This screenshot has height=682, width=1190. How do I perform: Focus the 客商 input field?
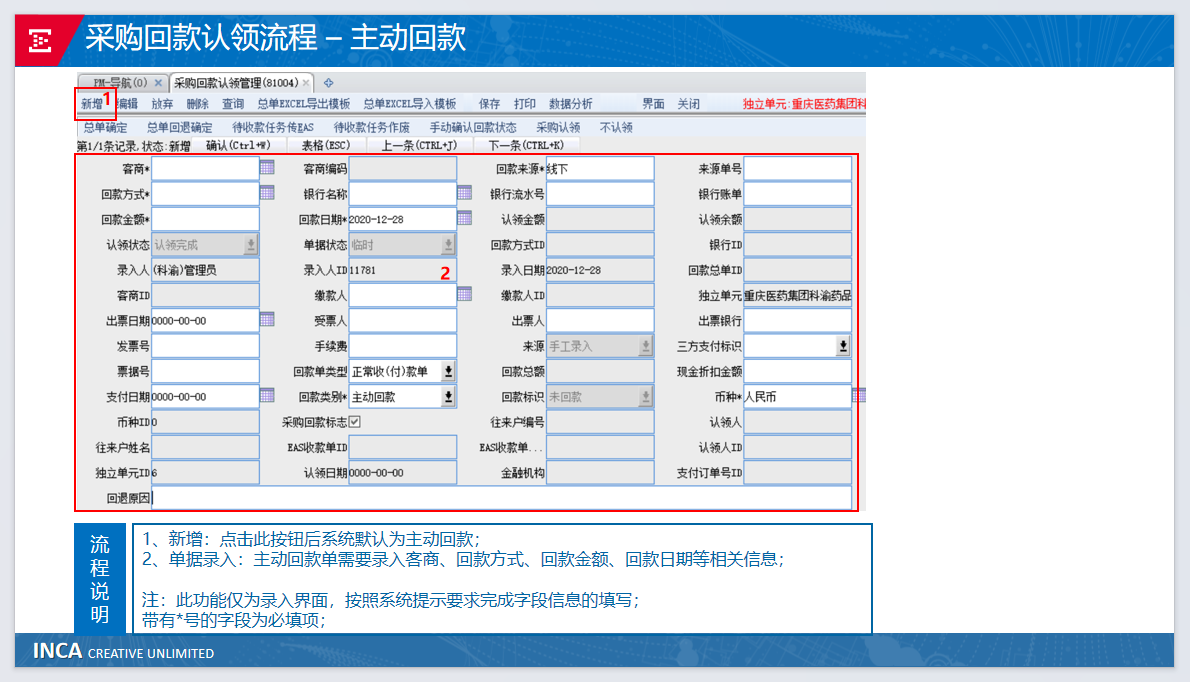tap(205, 168)
